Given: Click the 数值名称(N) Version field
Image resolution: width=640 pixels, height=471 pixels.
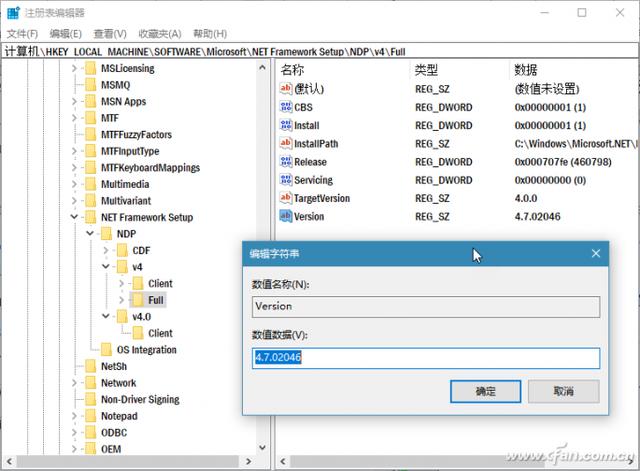Looking at the screenshot, I should click(426, 307).
